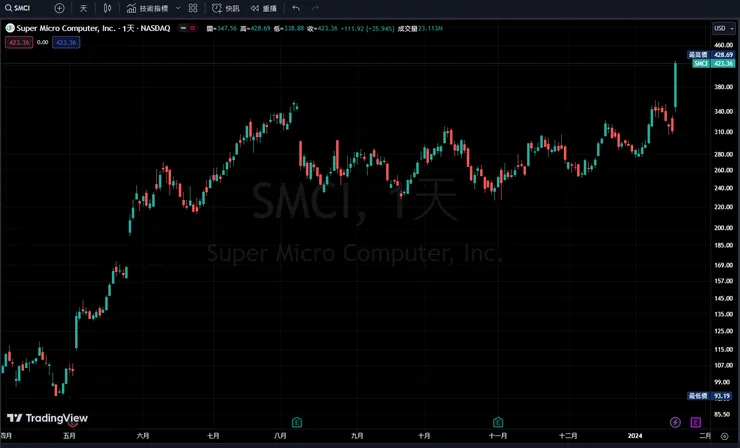Open the earnings marker near 十一月
Image resolution: width=740 pixels, height=448 pixels.
498,422
